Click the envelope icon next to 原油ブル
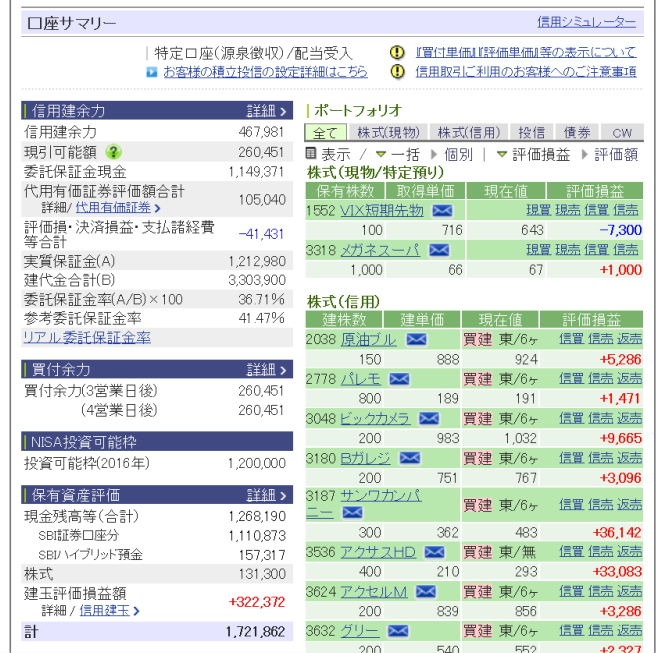 point(416,340)
